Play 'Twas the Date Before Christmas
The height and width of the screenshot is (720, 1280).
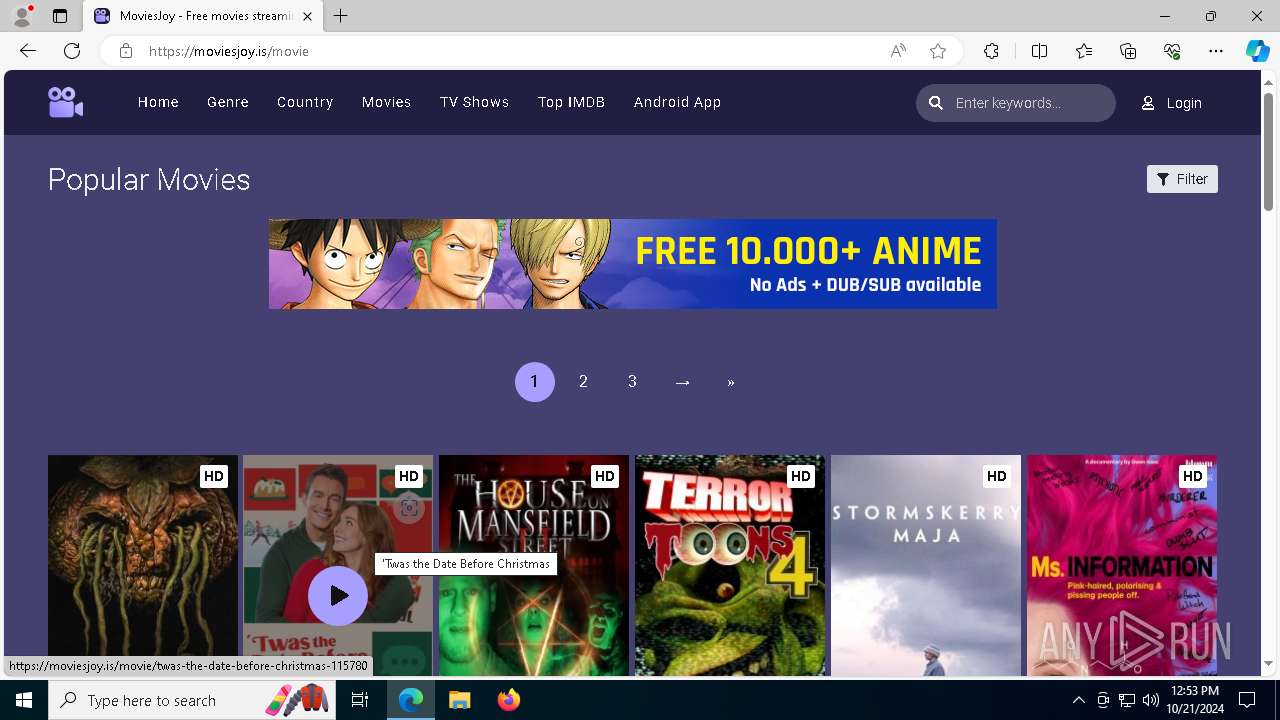[x=338, y=596]
